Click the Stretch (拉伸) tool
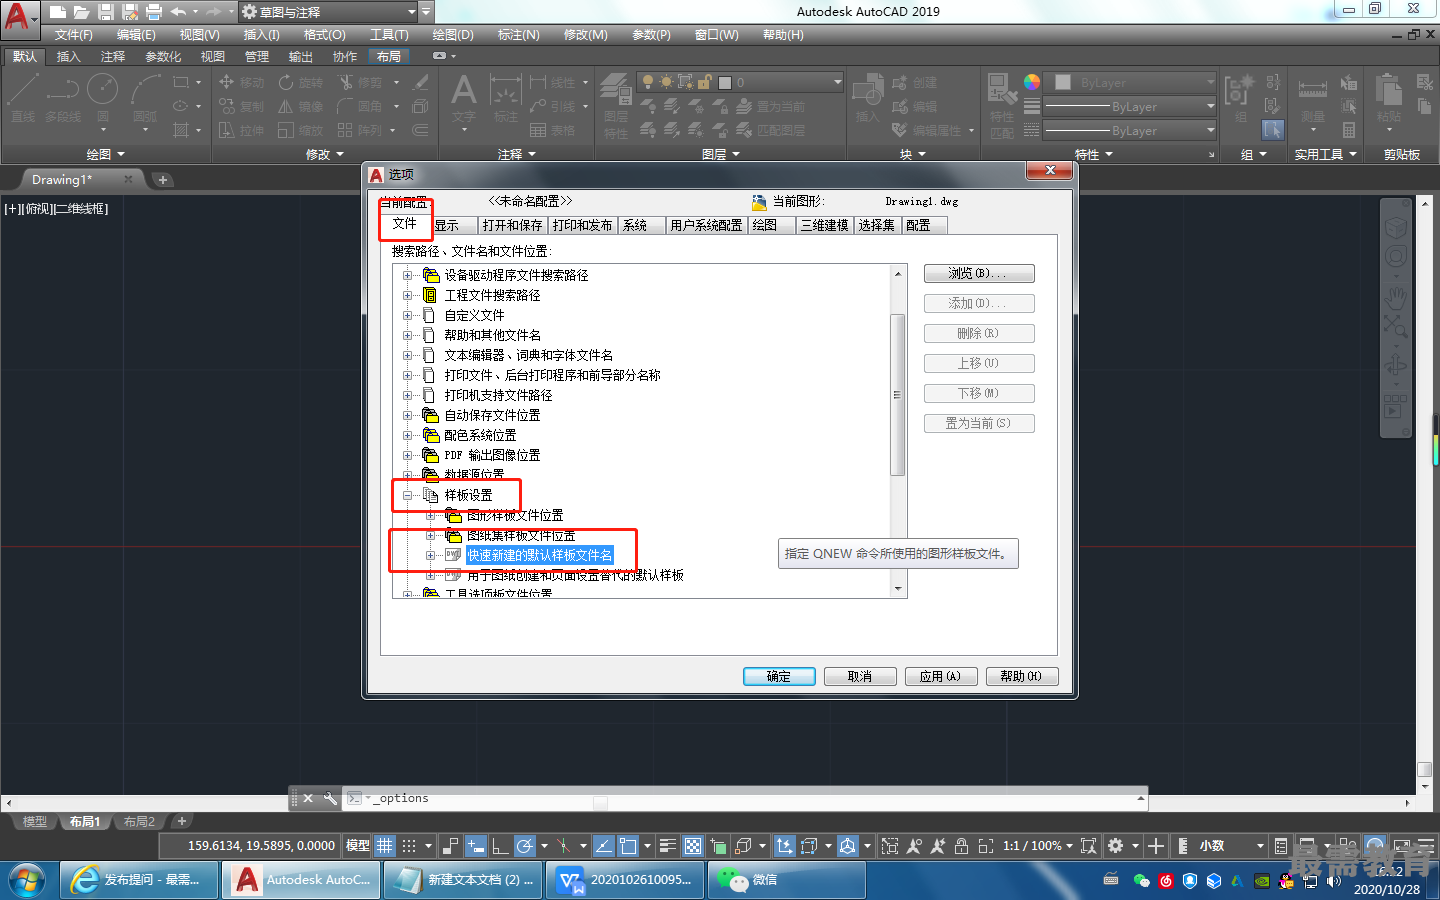 point(242,130)
